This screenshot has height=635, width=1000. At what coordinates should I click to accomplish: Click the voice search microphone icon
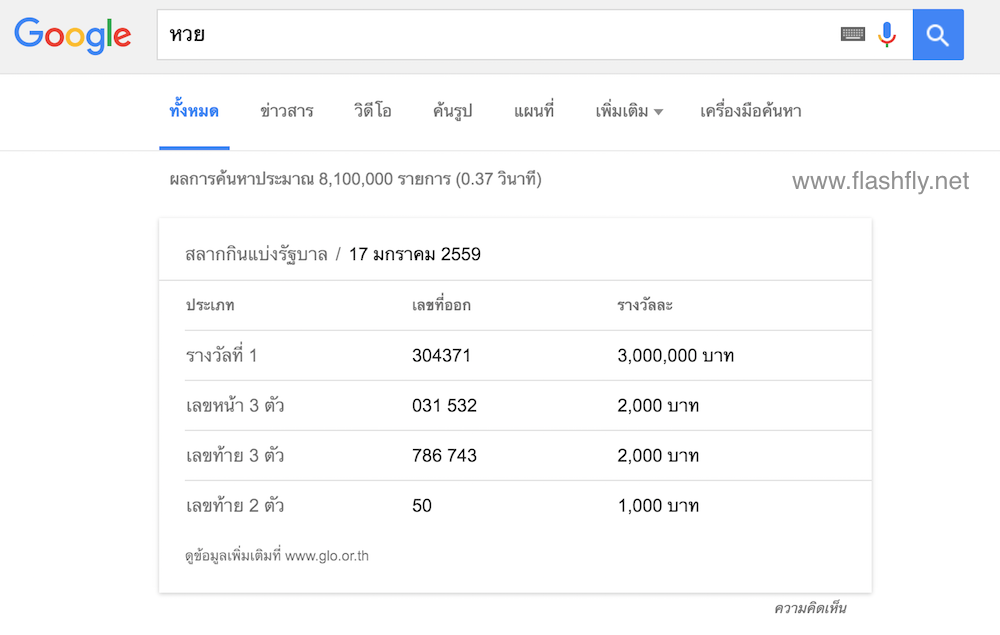coord(886,33)
